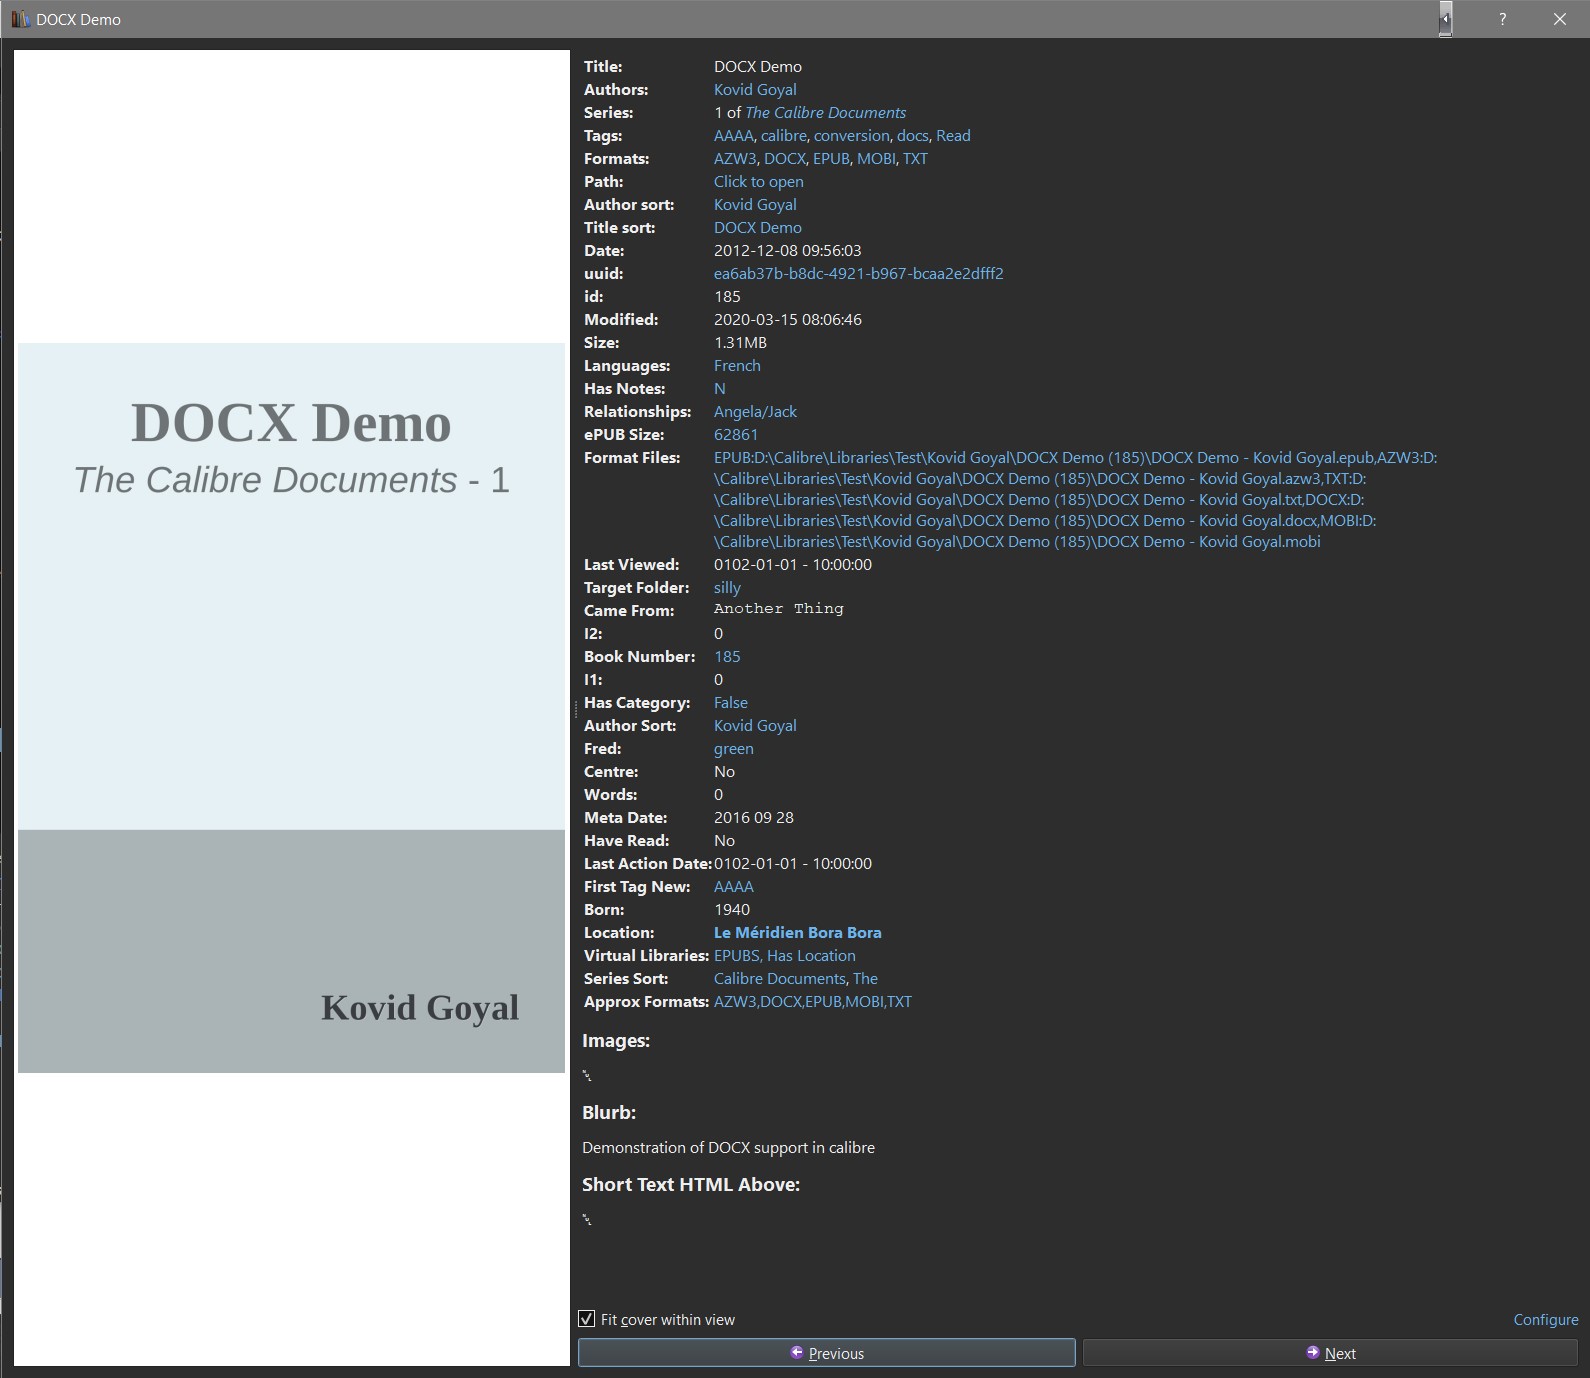This screenshot has height=1378, width=1590.
Task: Open The Calibre Documents series link
Action: (x=826, y=113)
